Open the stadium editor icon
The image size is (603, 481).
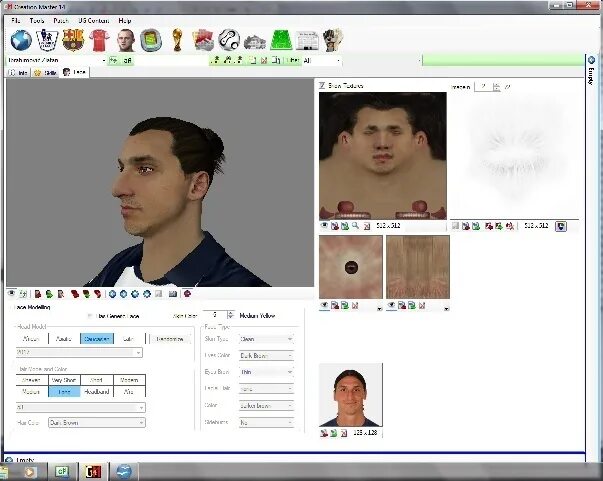click(151, 40)
